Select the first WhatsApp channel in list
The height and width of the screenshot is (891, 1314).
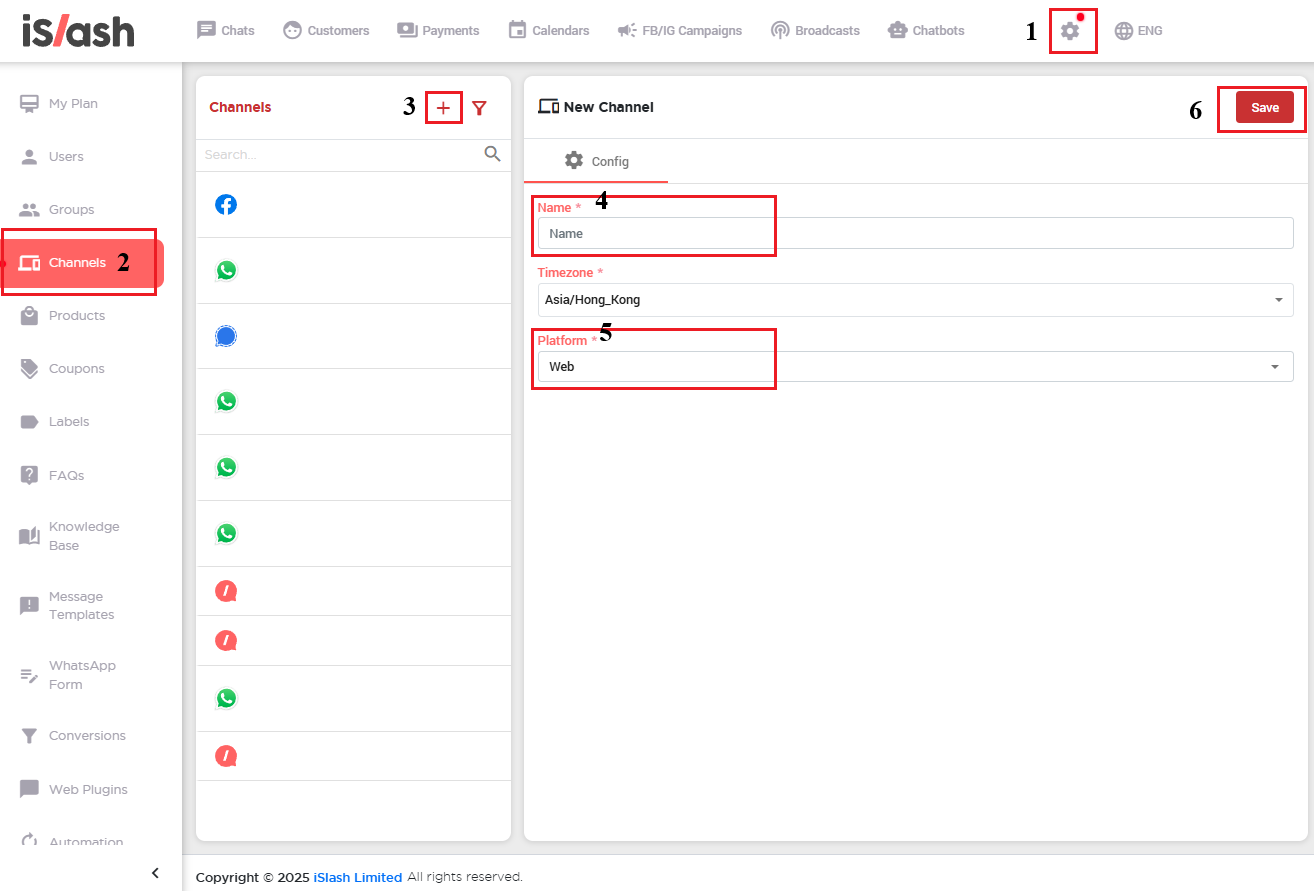[226, 271]
